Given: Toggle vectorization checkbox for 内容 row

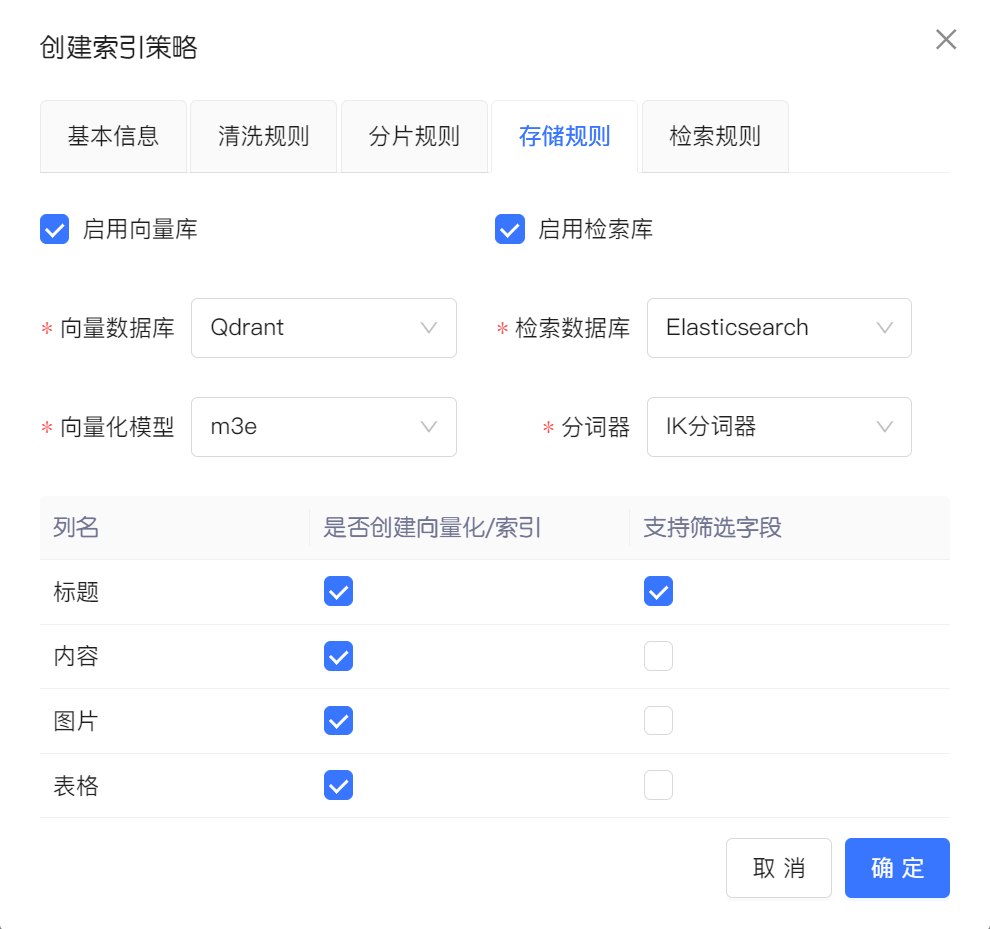Looking at the screenshot, I should (x=339, y=657).
